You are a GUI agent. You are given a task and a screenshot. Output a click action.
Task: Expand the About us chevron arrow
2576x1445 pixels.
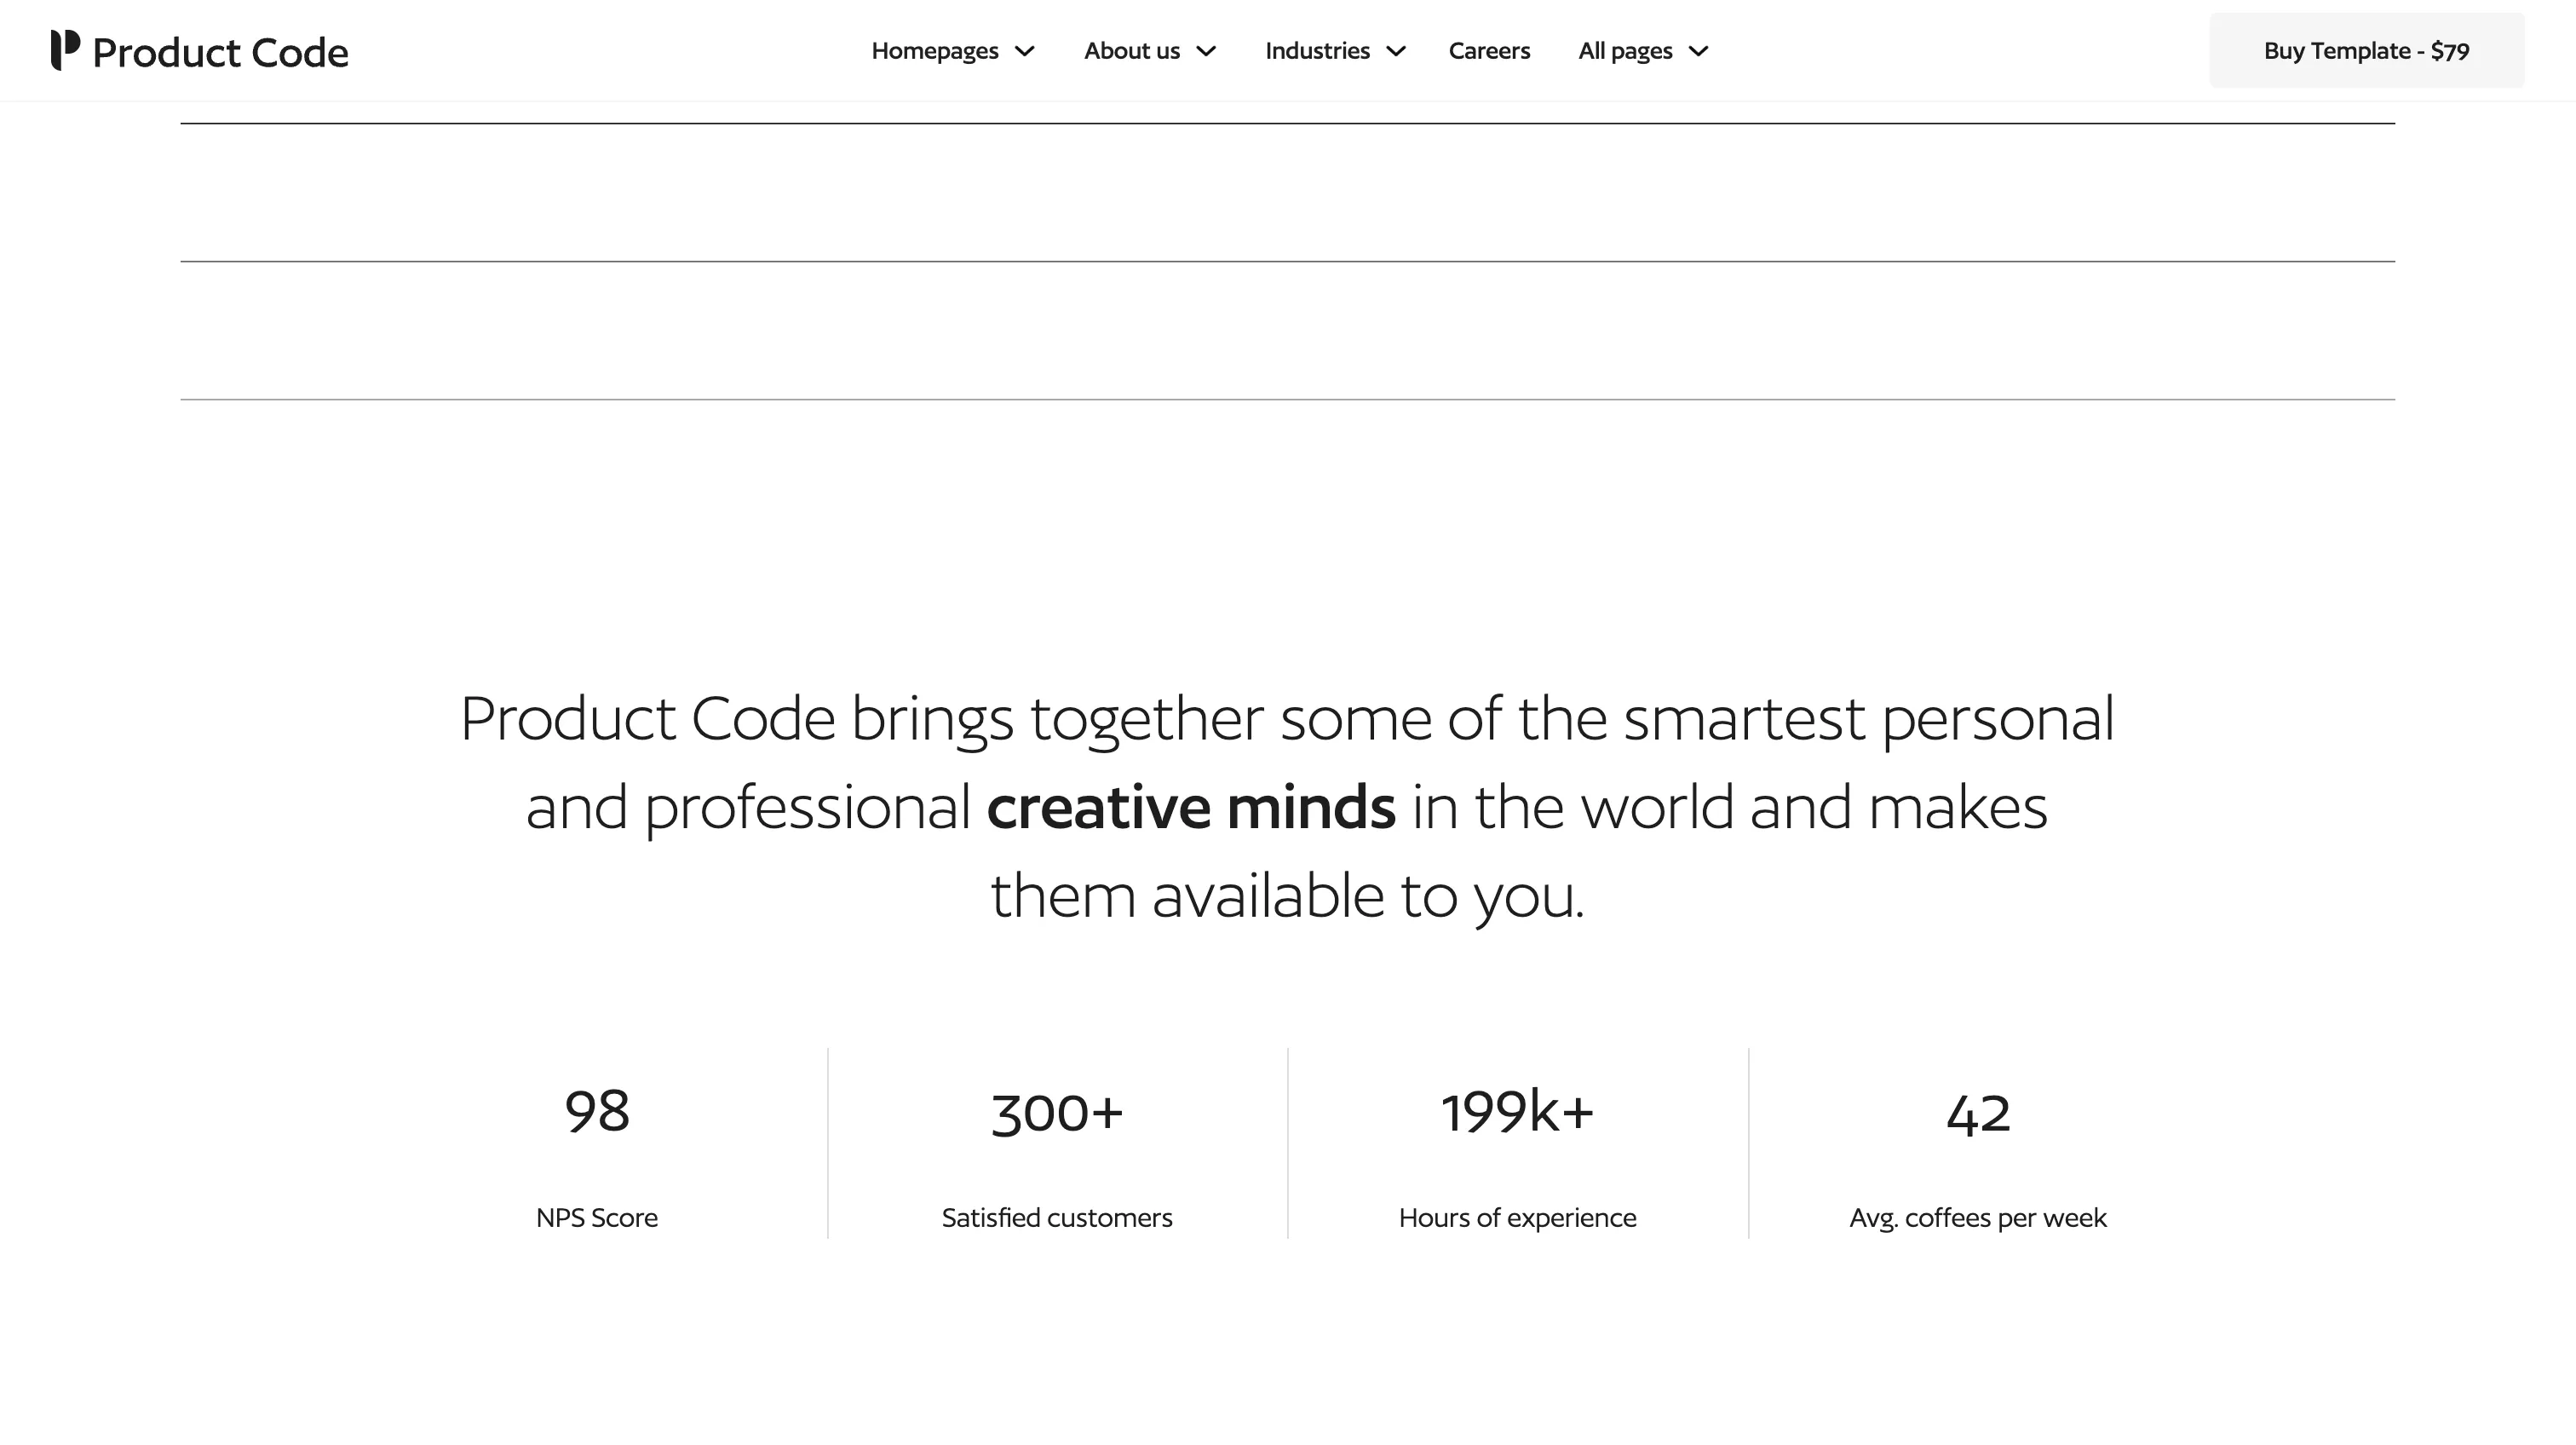(x=1206, y=52)
